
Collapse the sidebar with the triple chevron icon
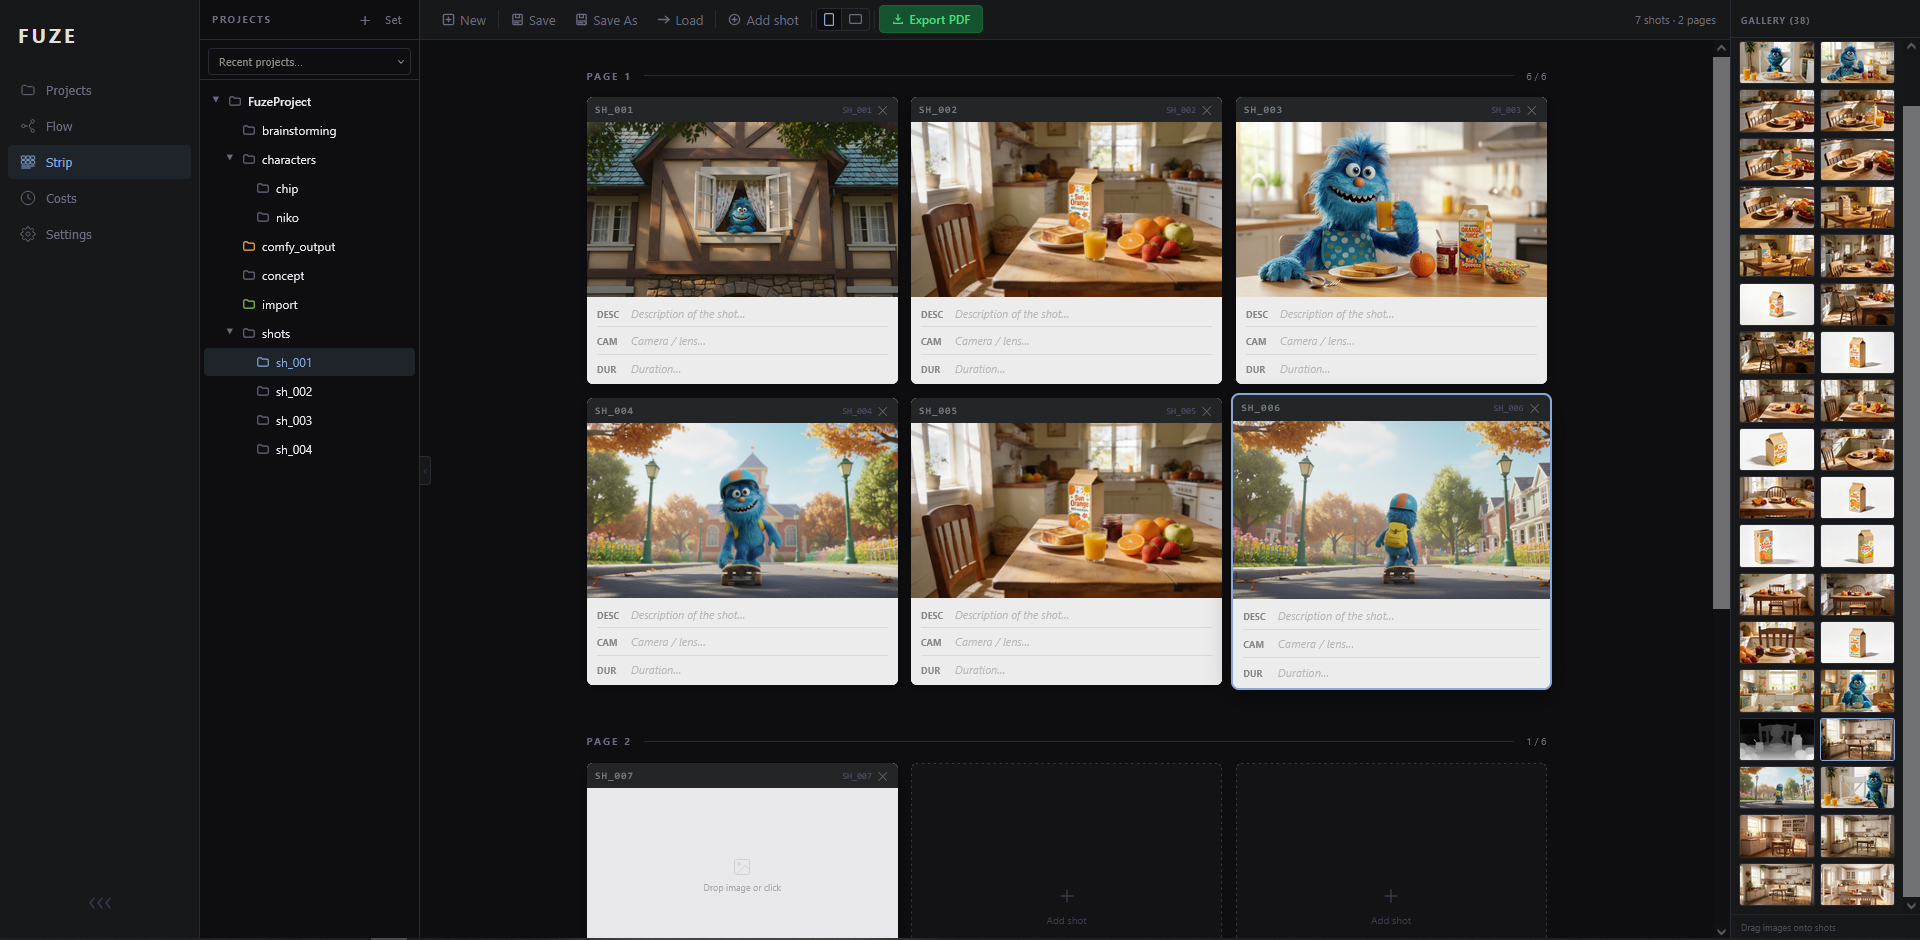coord(100,903)
